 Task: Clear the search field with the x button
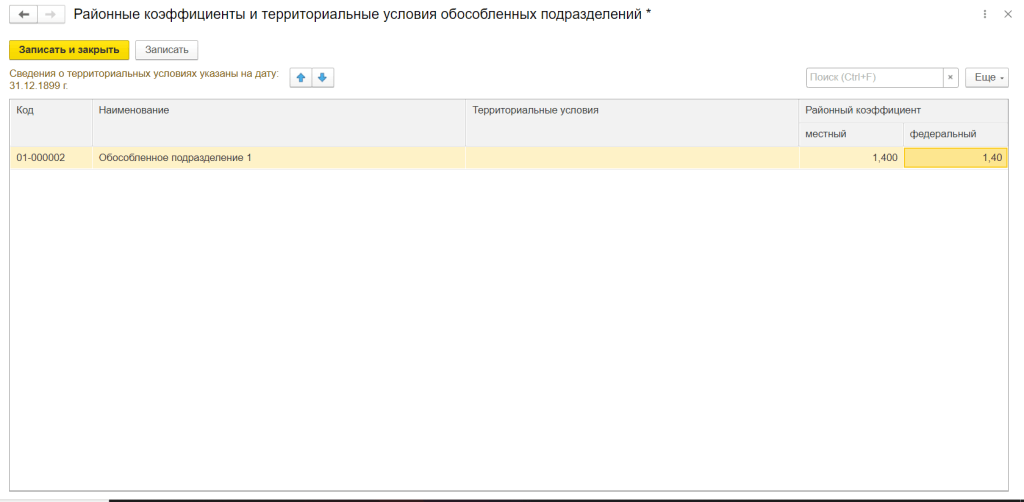pos(951,78)
